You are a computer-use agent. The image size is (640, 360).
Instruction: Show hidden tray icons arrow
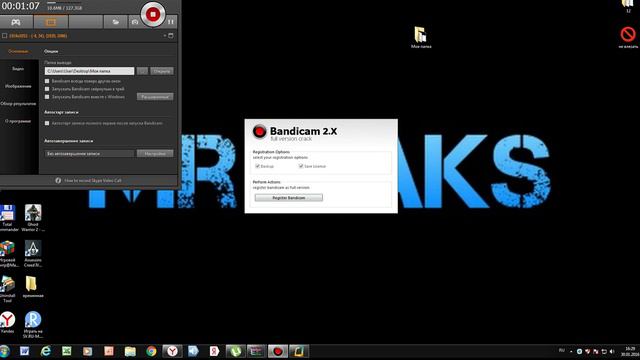click(x=571, y=351)
